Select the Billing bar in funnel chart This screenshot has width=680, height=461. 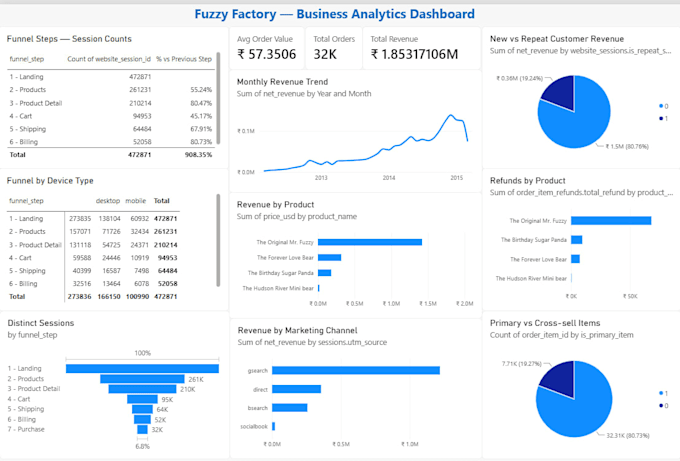pyautogui.click(x=142, y=419)
